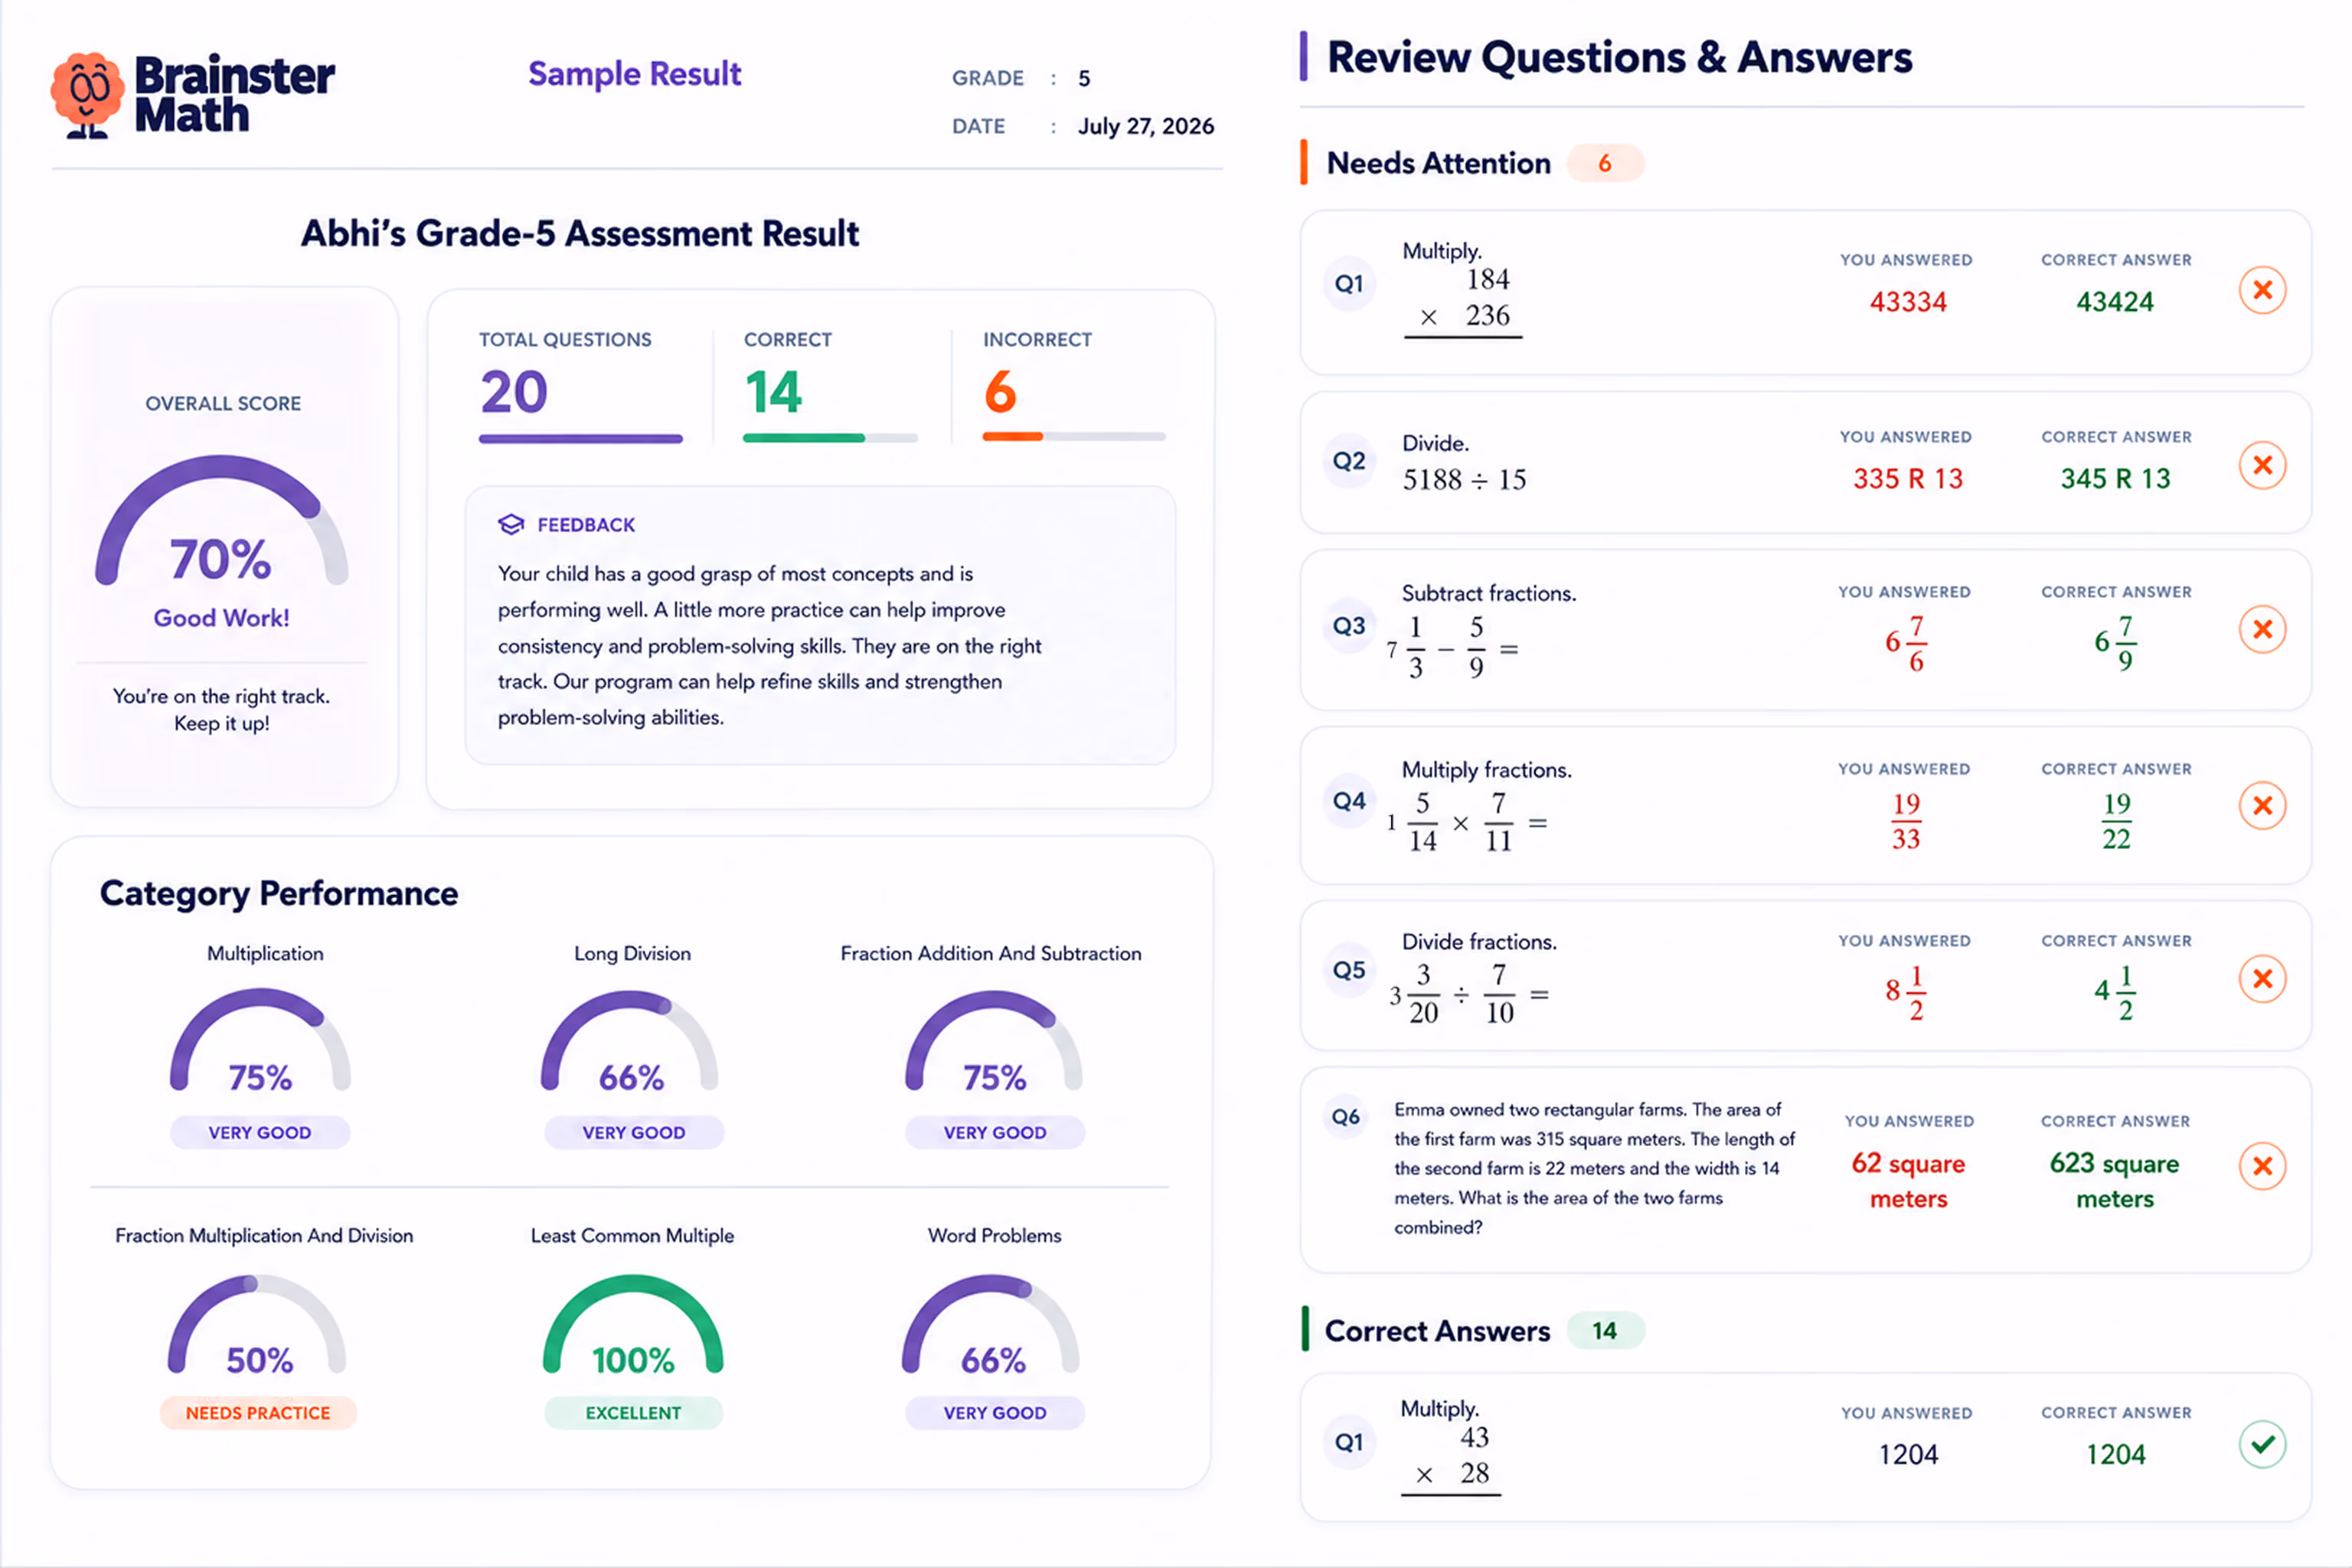
Task: Click the Q2 badge beside Divide 5188 ÷ 15
Action: coord(1349,461)
